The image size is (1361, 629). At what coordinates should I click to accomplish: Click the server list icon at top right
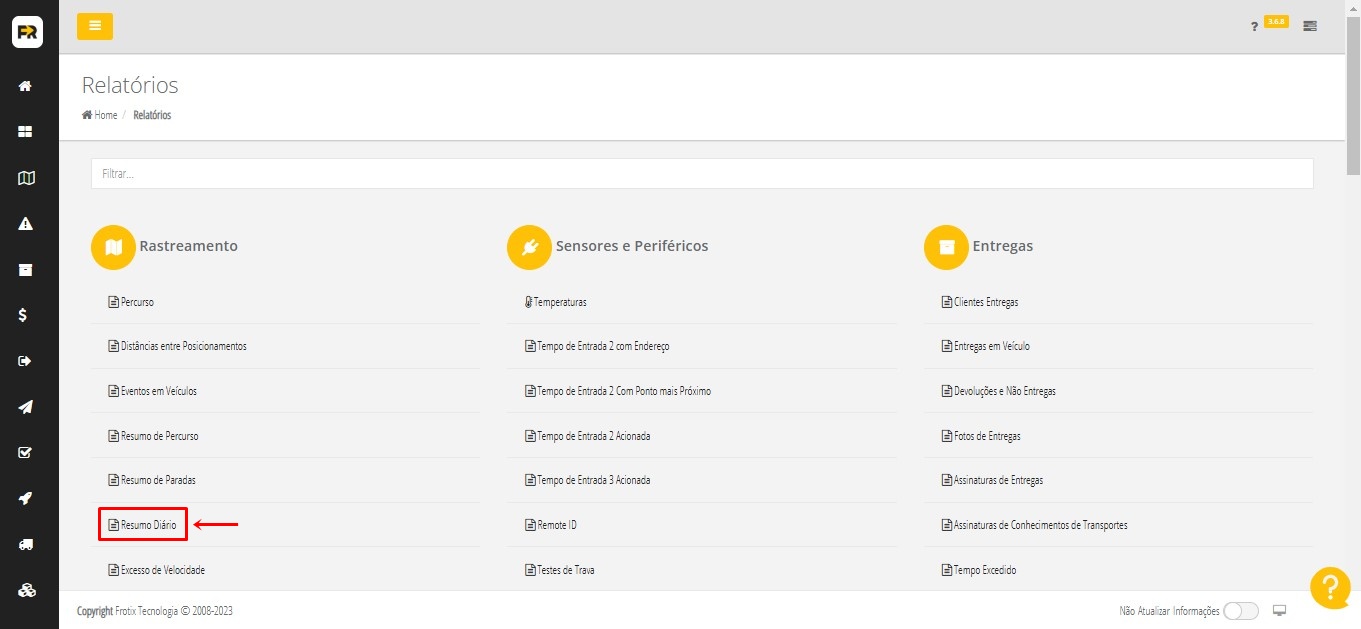pyautogui.click(x=1310, y=26)
